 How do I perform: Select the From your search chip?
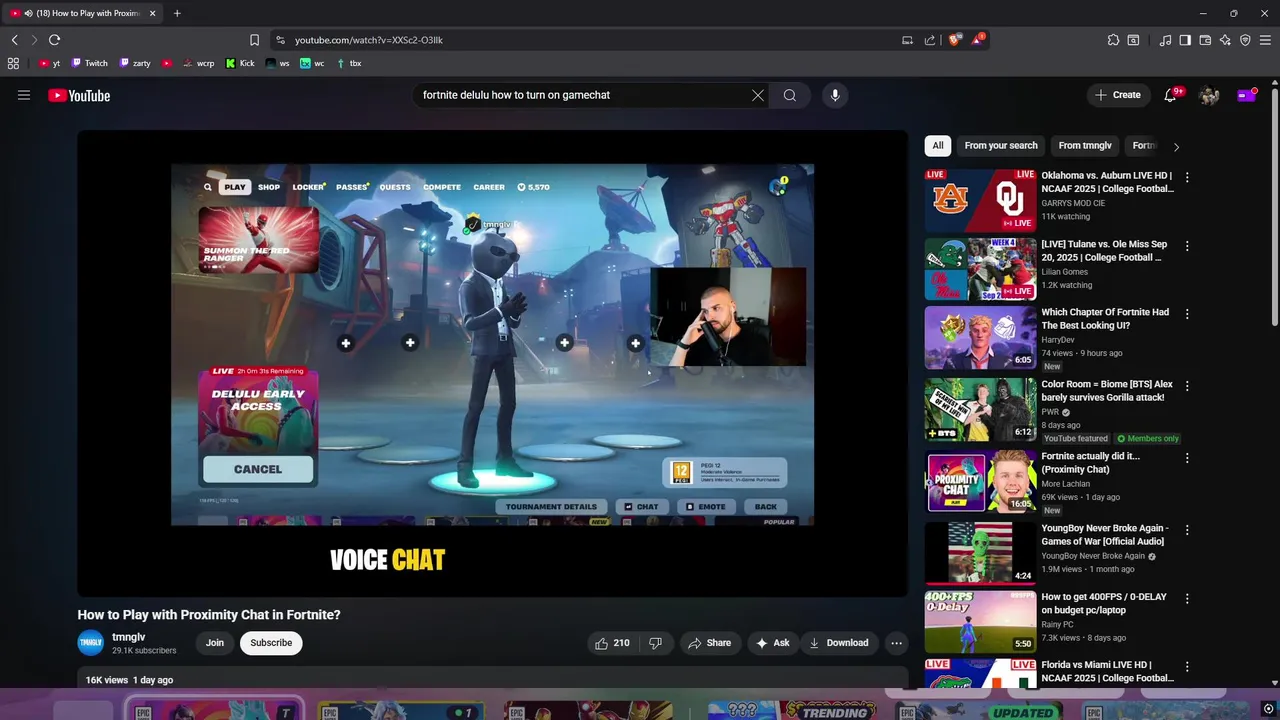(1001, 146)
